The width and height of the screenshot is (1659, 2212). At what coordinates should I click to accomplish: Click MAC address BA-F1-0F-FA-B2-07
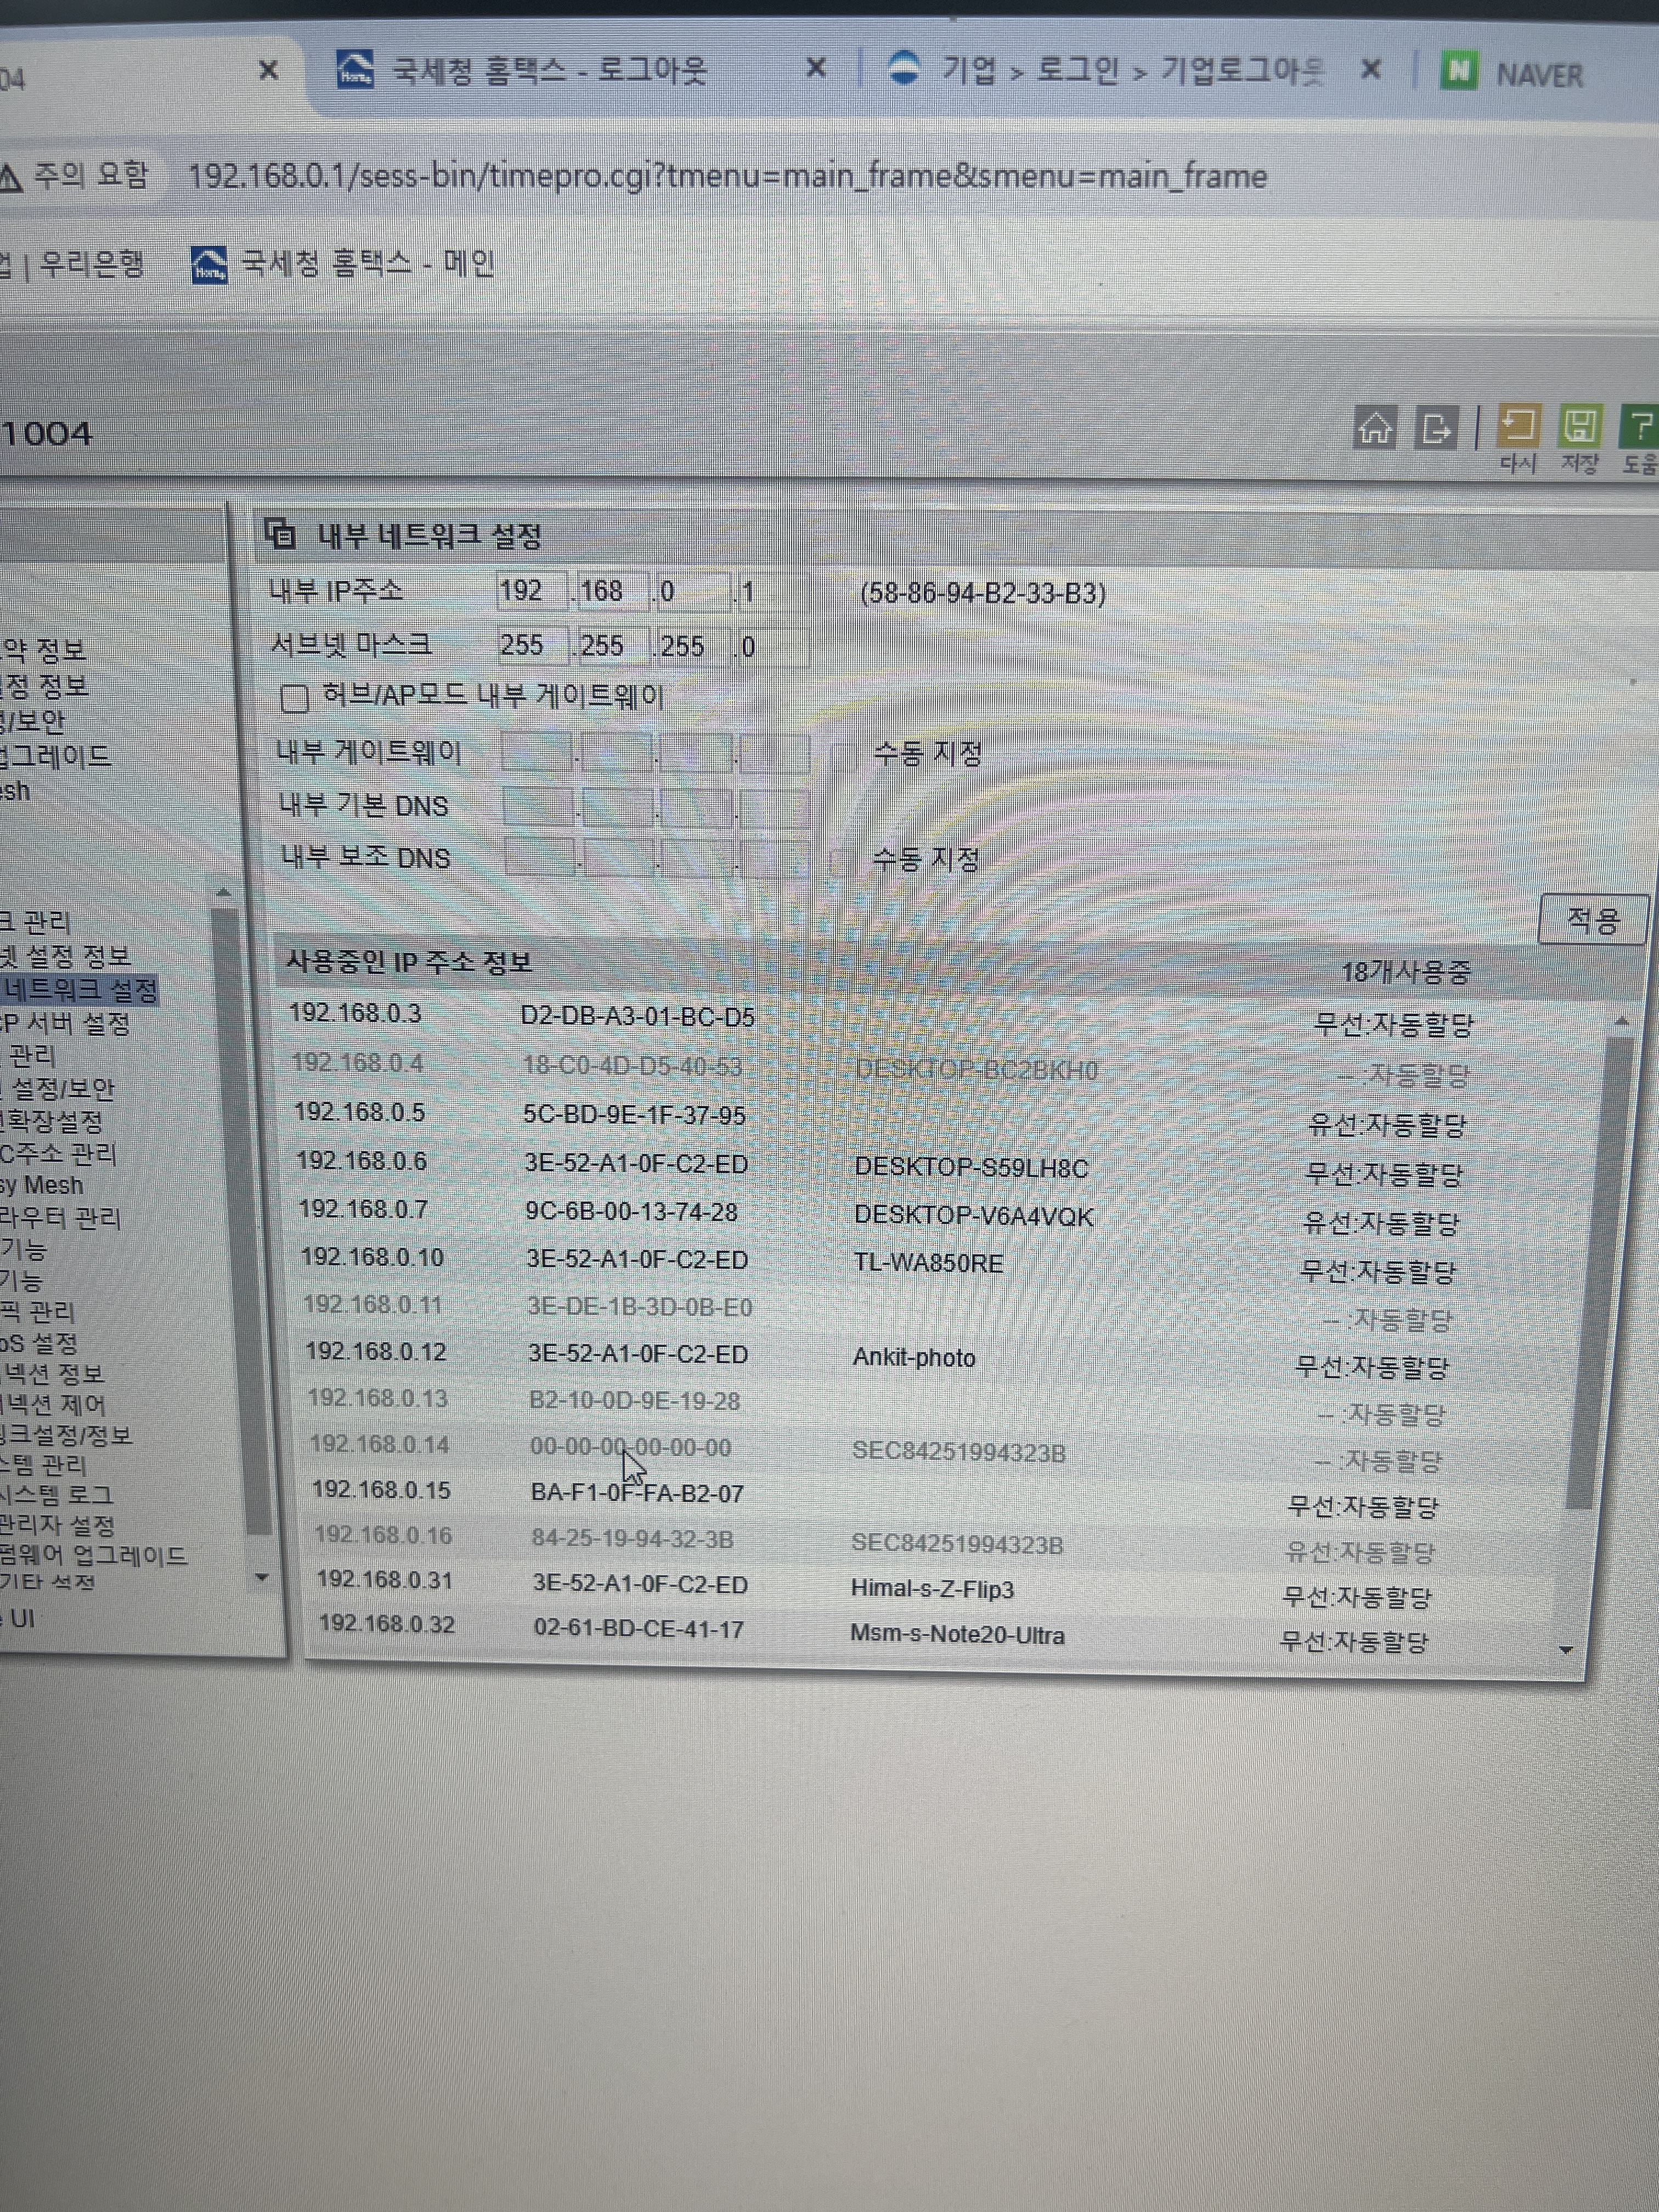tap(638, 1493)
